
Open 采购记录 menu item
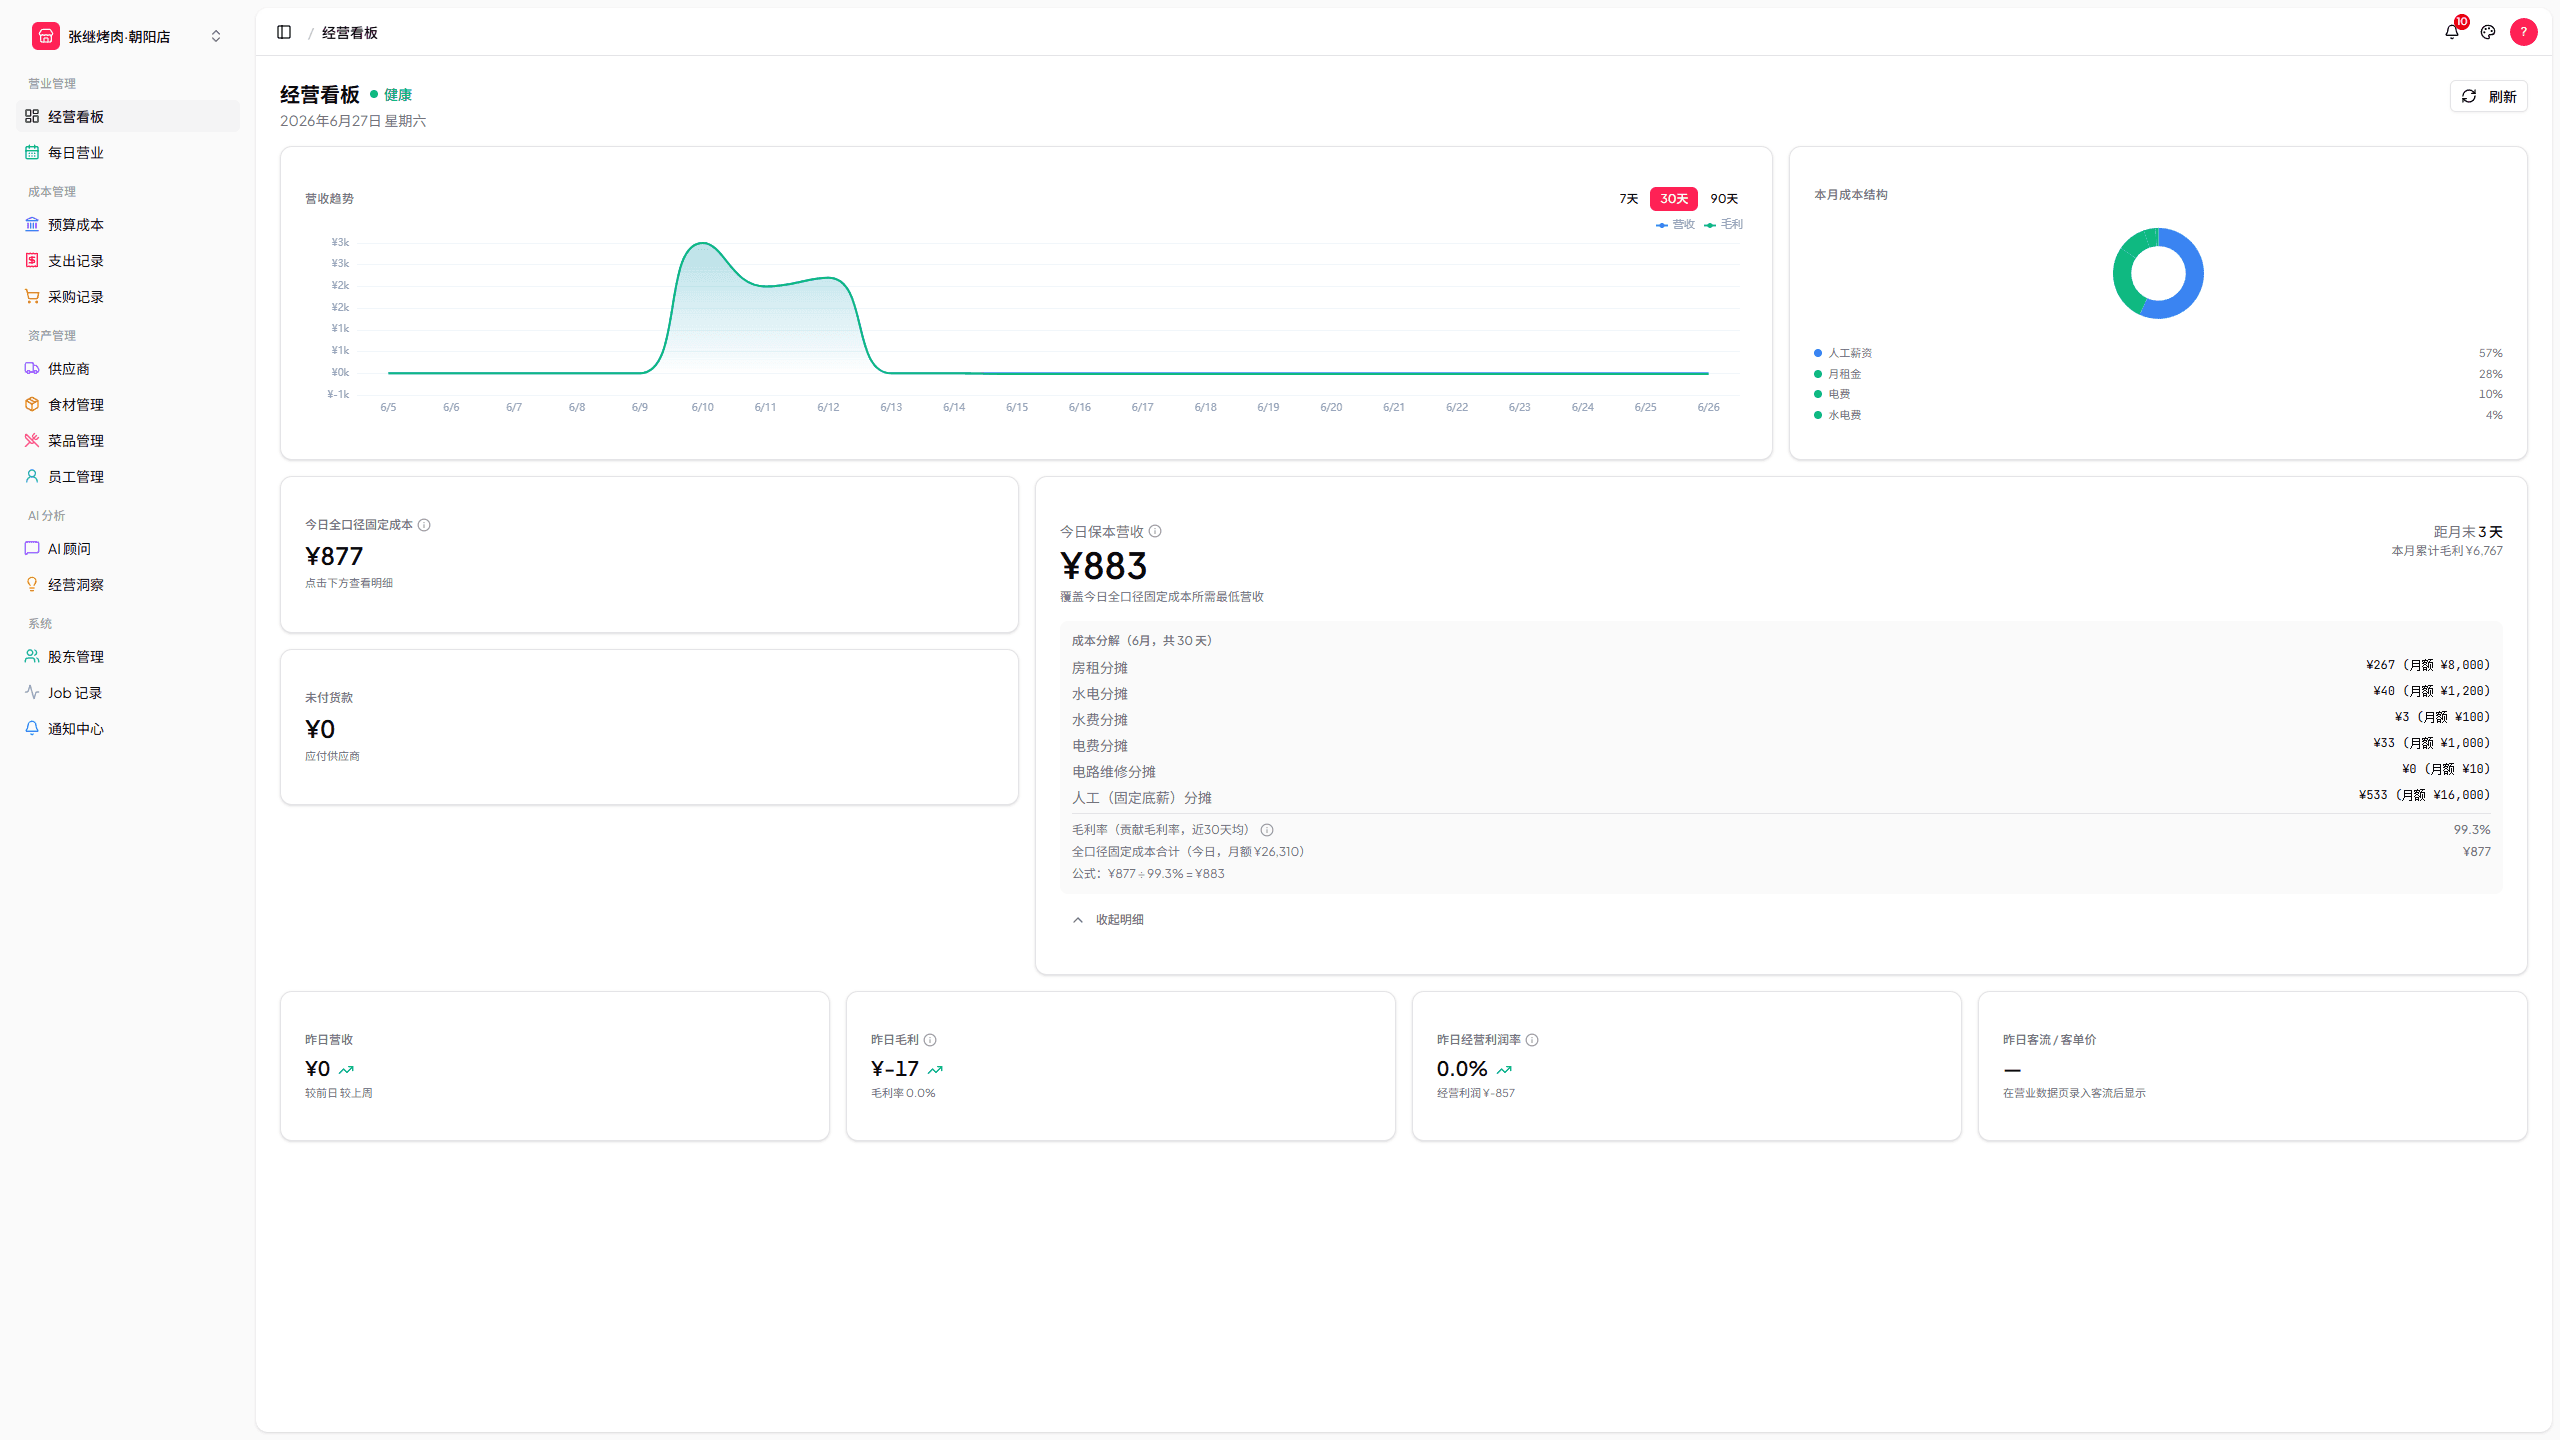click(128, 296)
